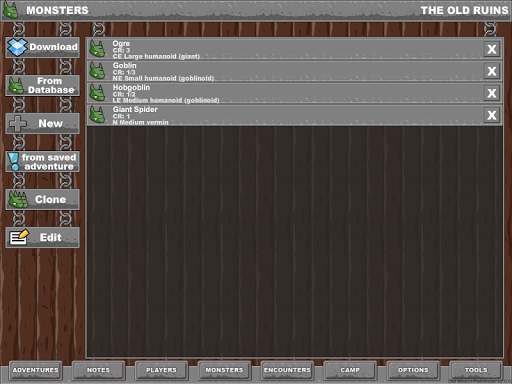Remove the Ogre with its X button

click(492, 49)
